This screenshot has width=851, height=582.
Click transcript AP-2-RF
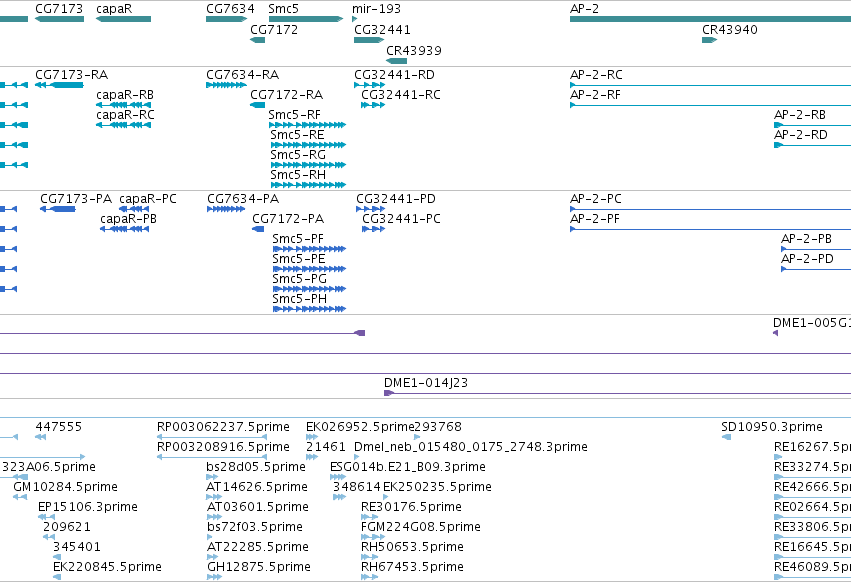710,105
